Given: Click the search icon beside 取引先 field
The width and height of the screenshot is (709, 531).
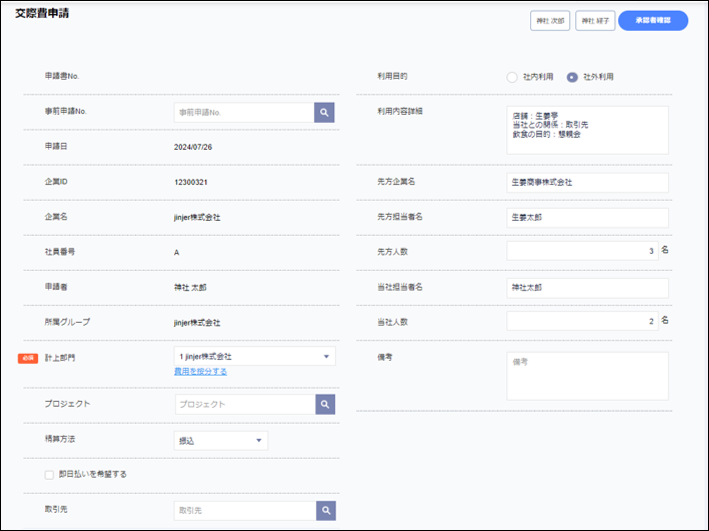Looking at the screenshot, I should (324, 510).
